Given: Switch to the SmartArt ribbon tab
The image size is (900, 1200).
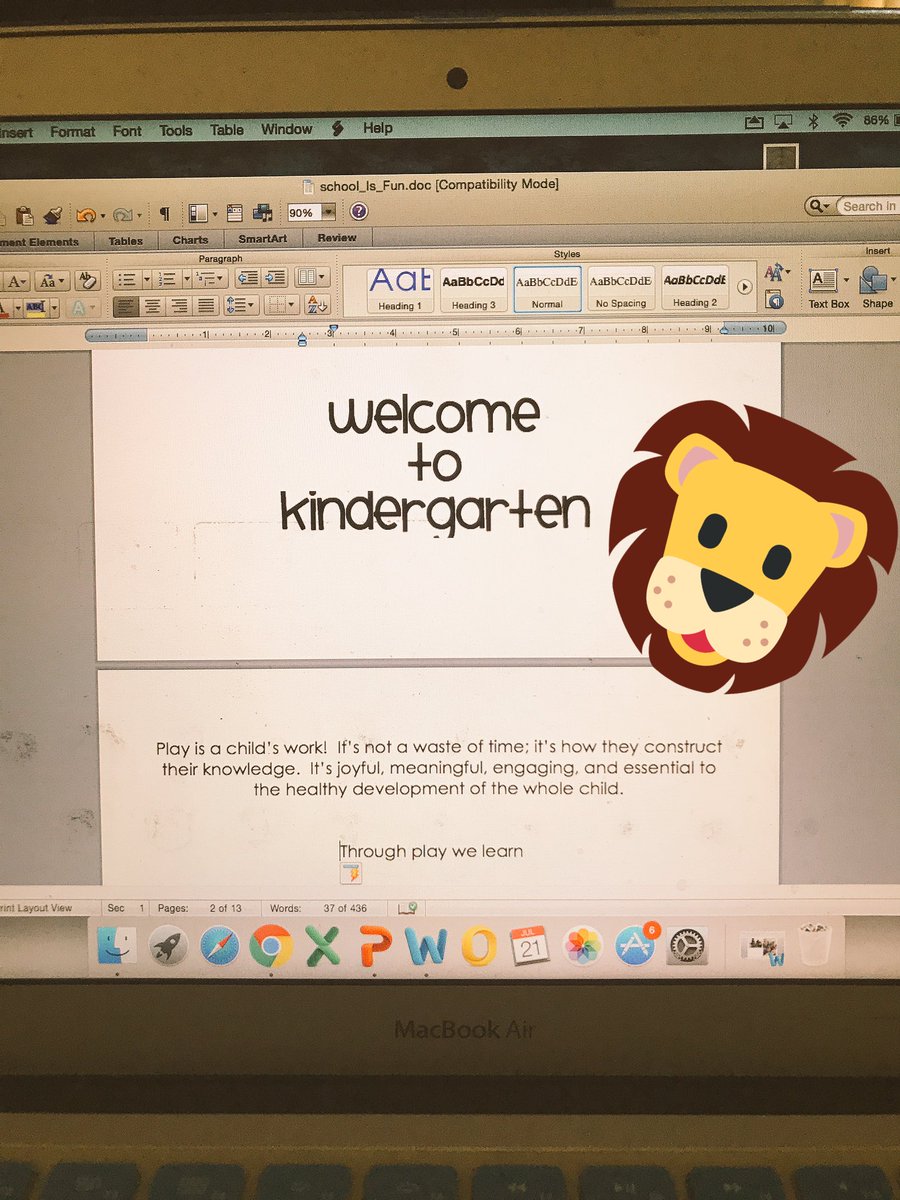Looking at the screenshot, I should (261, 239).
